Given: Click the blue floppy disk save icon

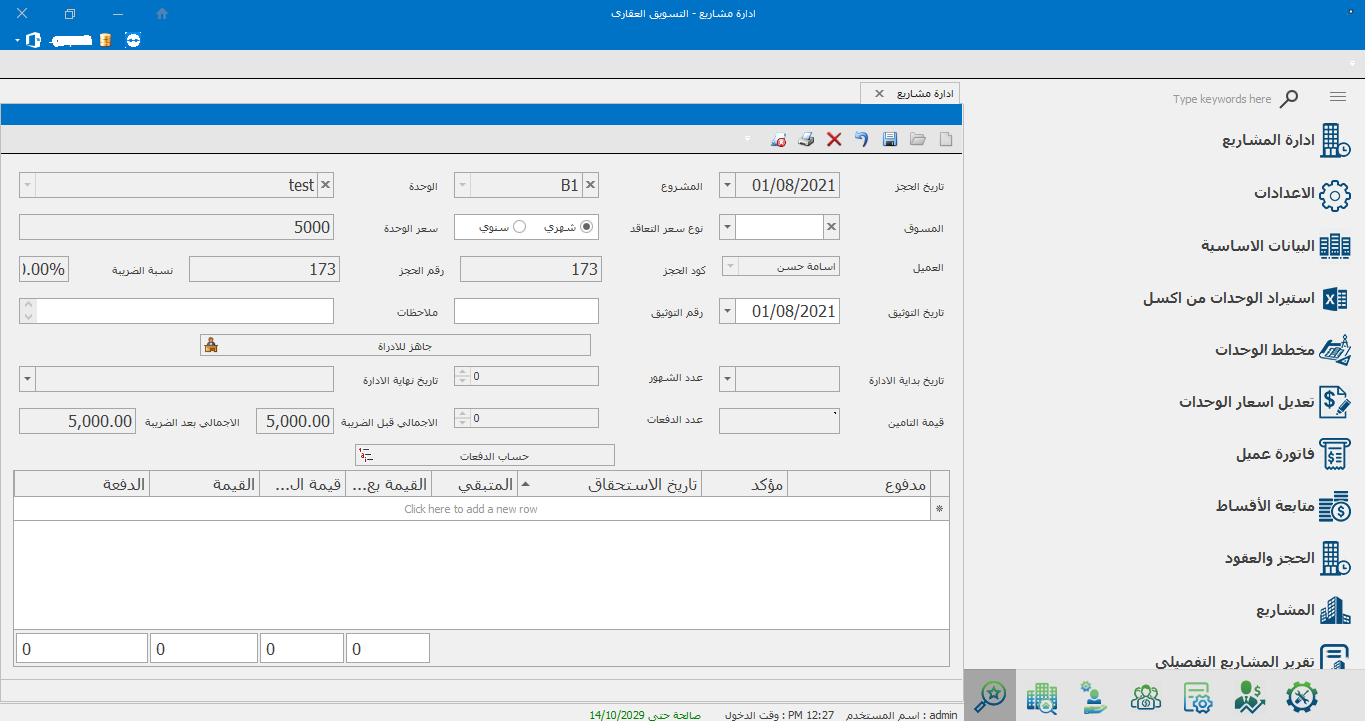Looking at the screenshot, I should pos(890,140).
